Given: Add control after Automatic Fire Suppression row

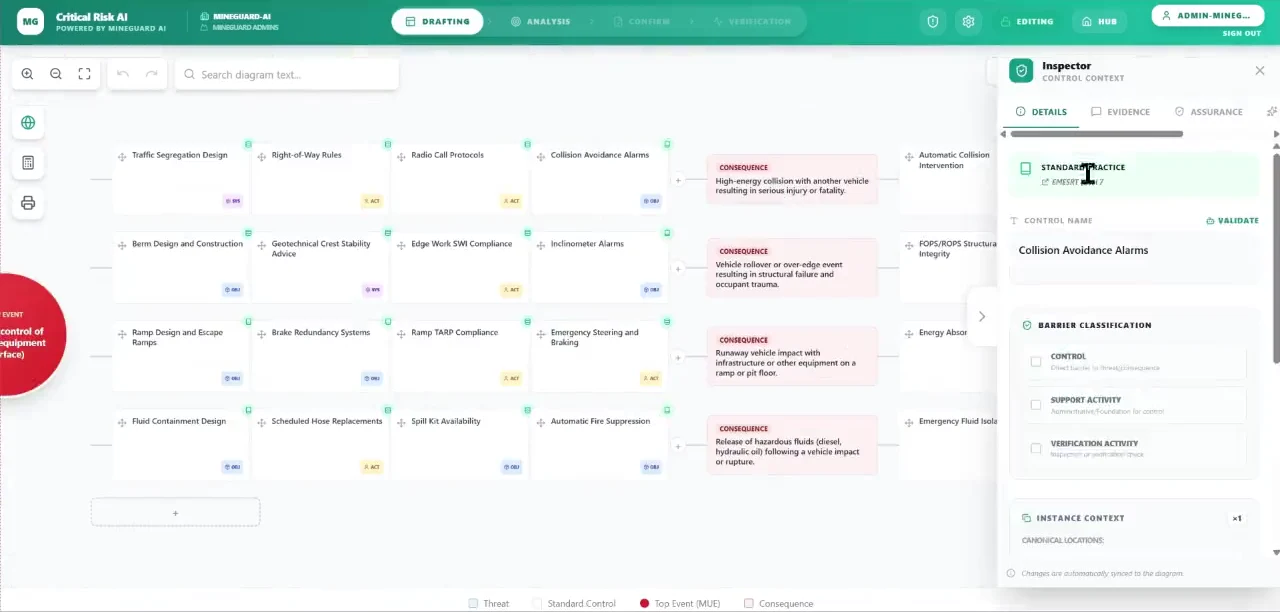Looking at the screenshot, I should click(x=678, y=446).
